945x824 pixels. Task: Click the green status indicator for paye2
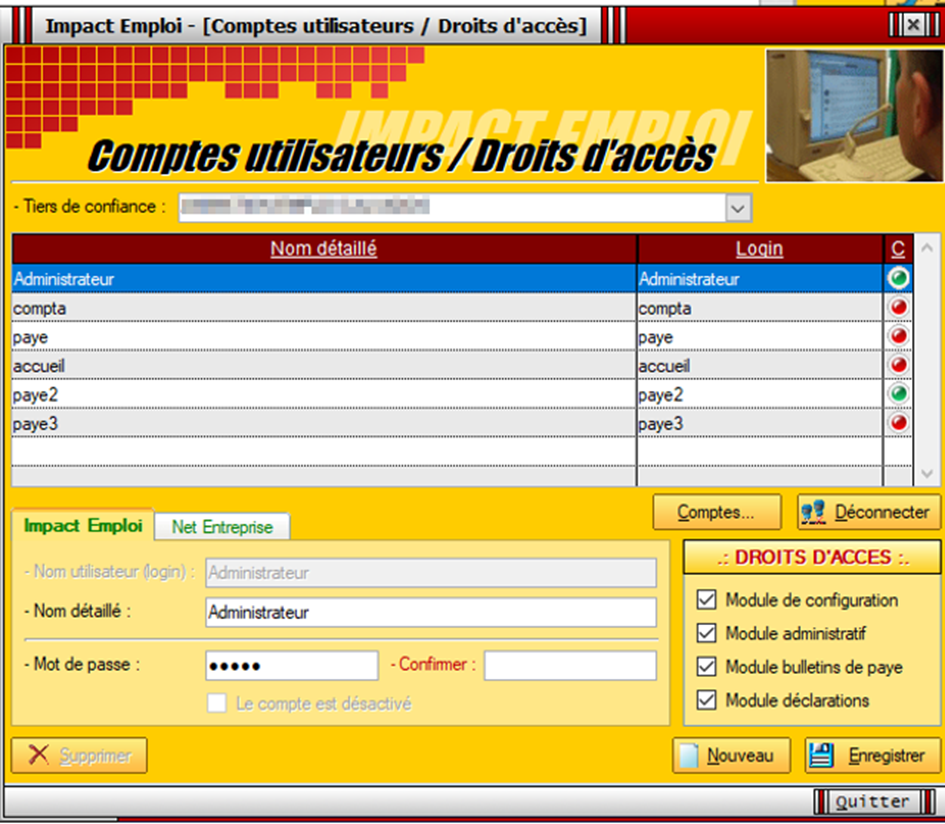click(x=898, y=394)
